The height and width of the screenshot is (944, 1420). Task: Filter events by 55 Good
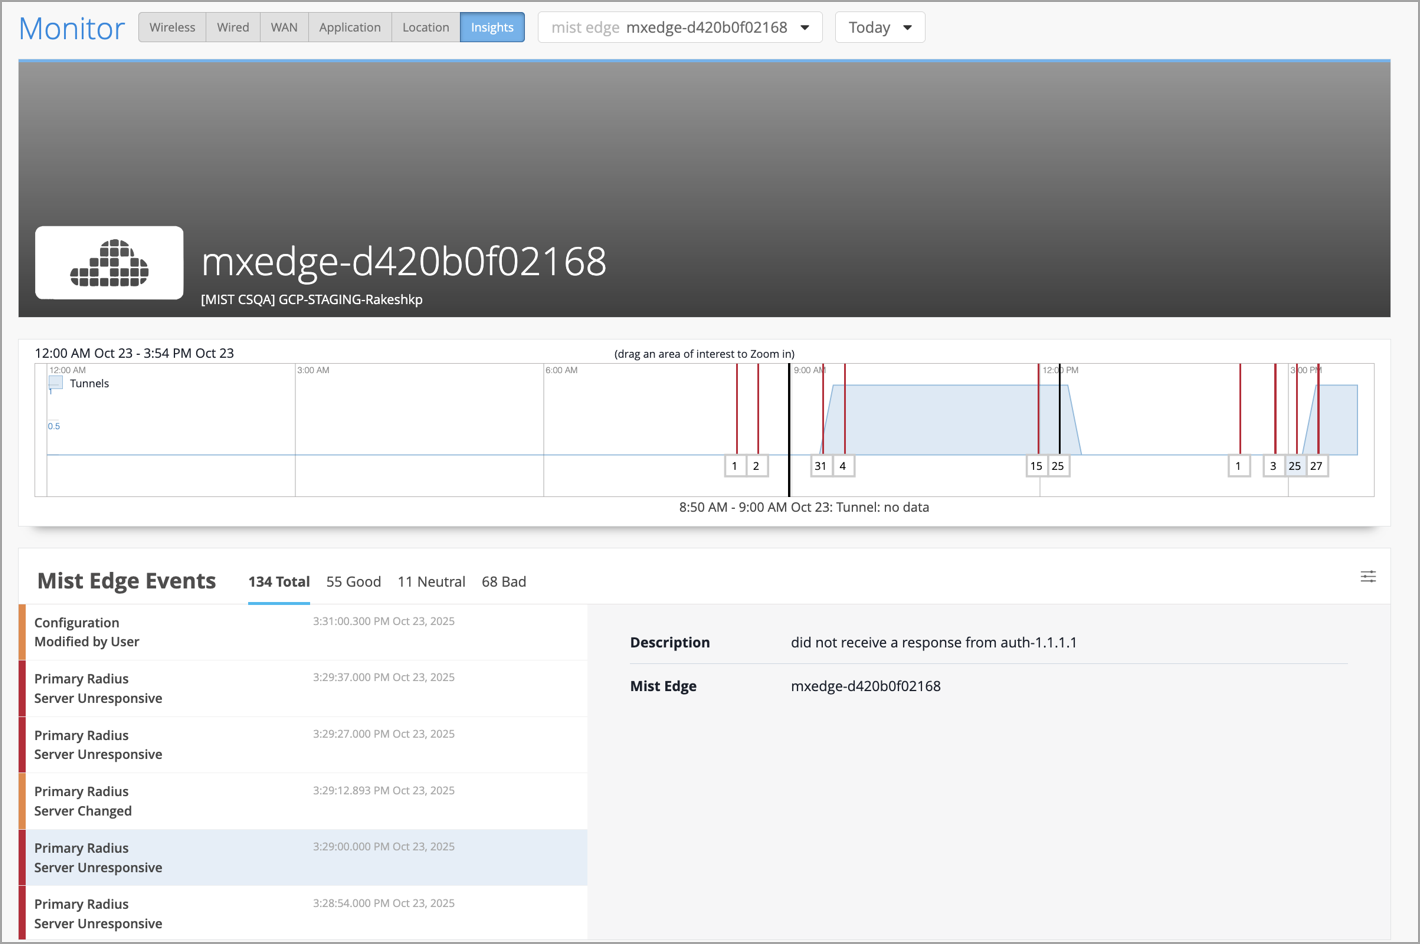pos(353,582)
